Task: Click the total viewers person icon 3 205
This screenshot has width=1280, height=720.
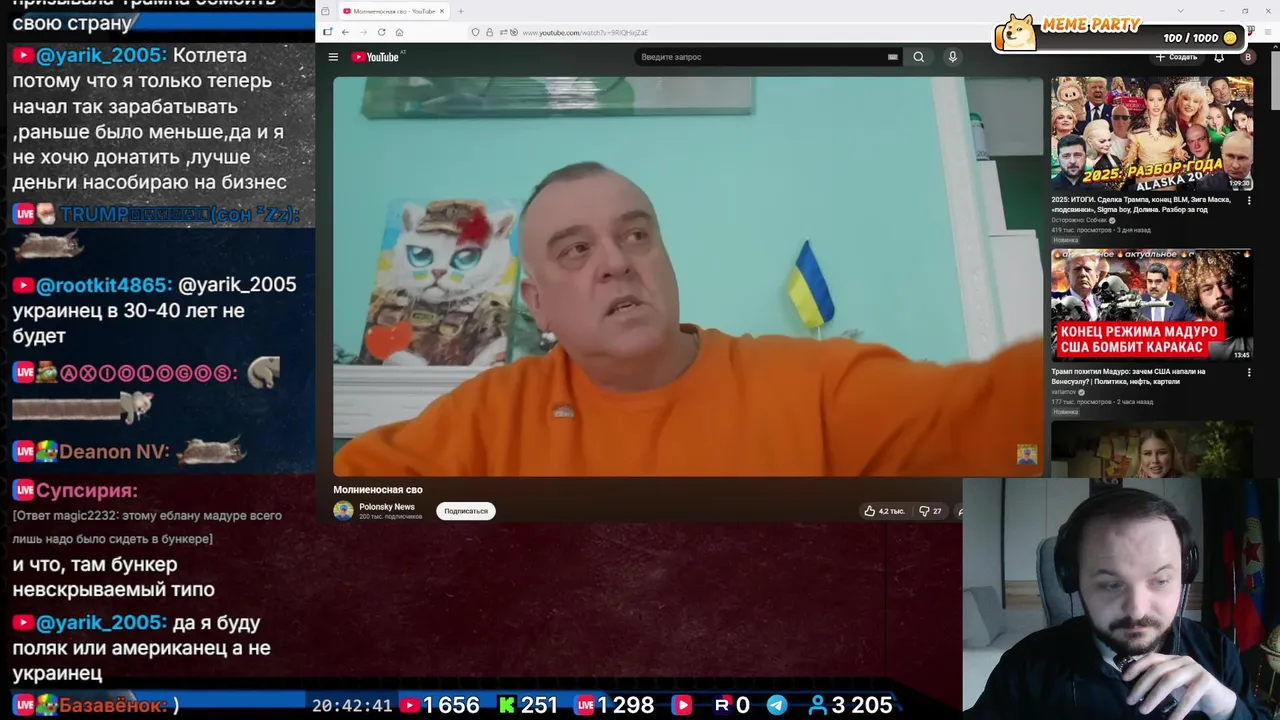Action: click(817, 705)
